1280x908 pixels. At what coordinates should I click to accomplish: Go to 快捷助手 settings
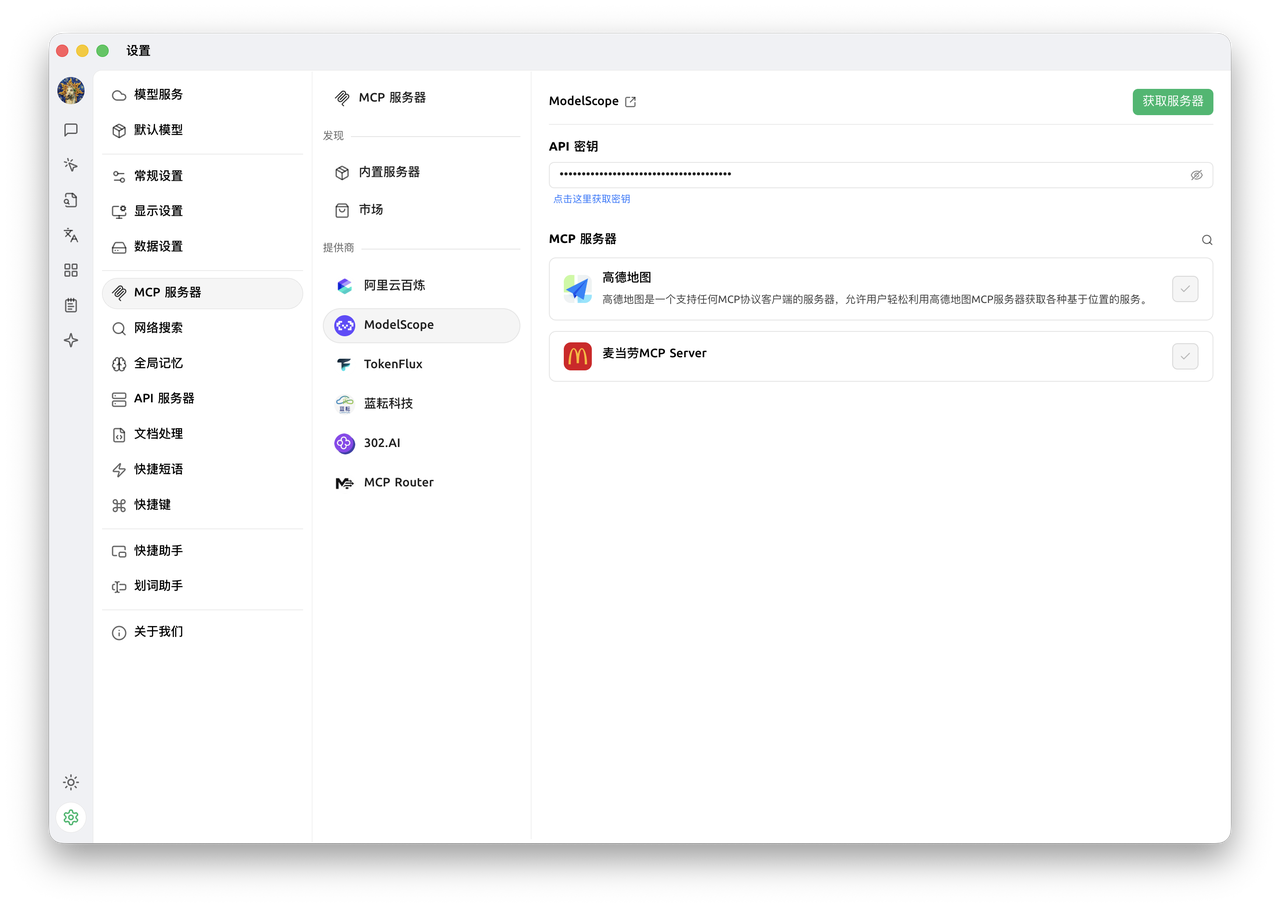(202, 551)
